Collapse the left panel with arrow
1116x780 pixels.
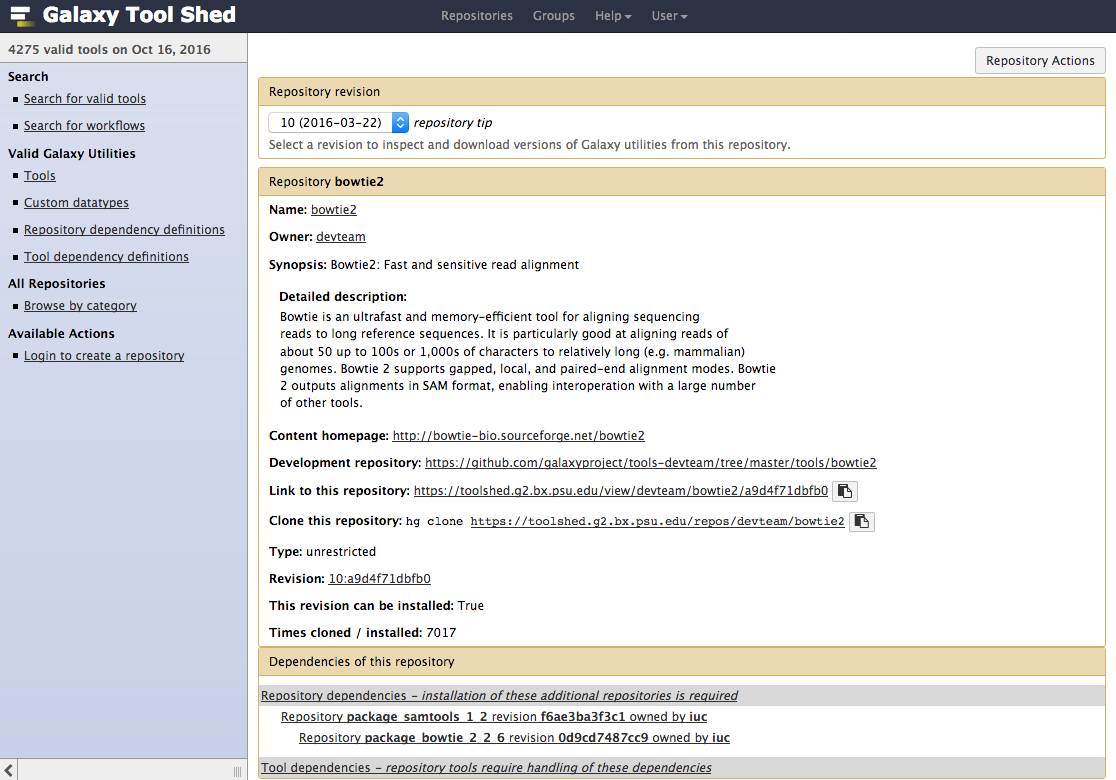(9, 770)
